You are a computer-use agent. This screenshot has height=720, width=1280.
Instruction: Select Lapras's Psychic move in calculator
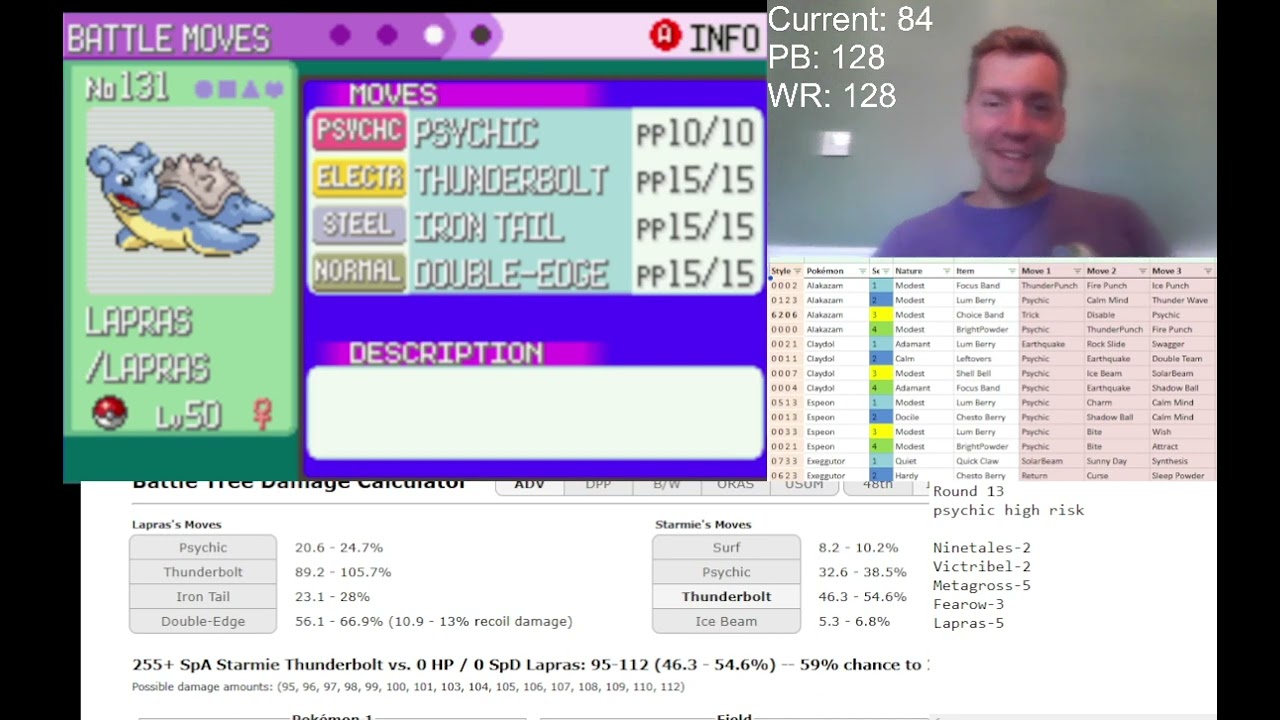click(x=203, y=548)
